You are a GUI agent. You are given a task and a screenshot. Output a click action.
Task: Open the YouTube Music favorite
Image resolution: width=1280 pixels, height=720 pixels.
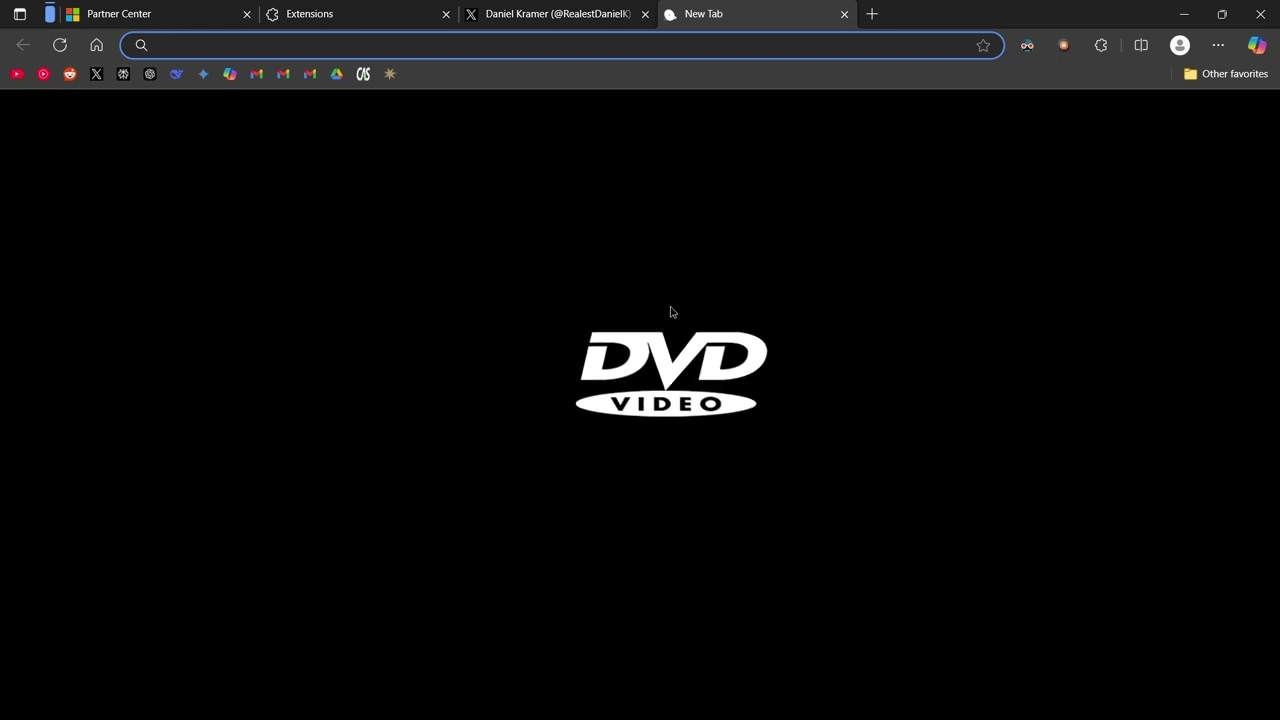click(43, 74)
